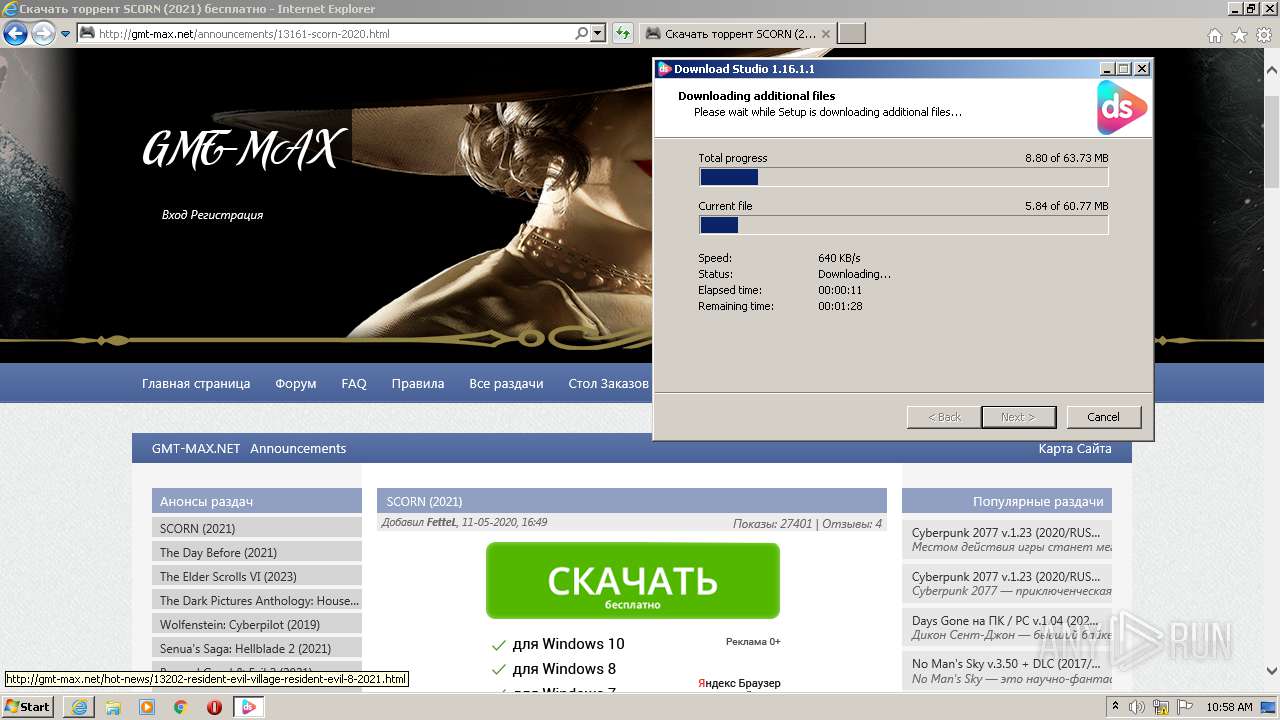1280x720 pixels.
Task: Open Senua's Saga: Hellblade 2 link
Action: coord(257,648)
